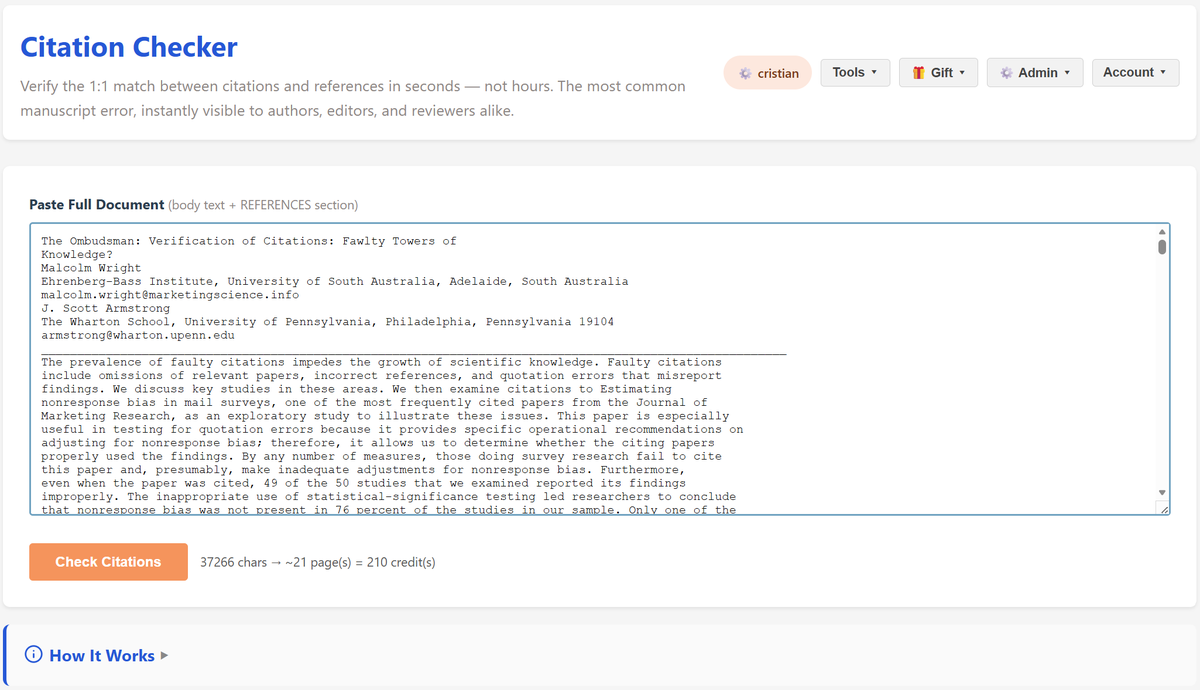Viewport: 1200px width, 690px height.
Task: Click the How It Works info icon
Action: [33, 655]
